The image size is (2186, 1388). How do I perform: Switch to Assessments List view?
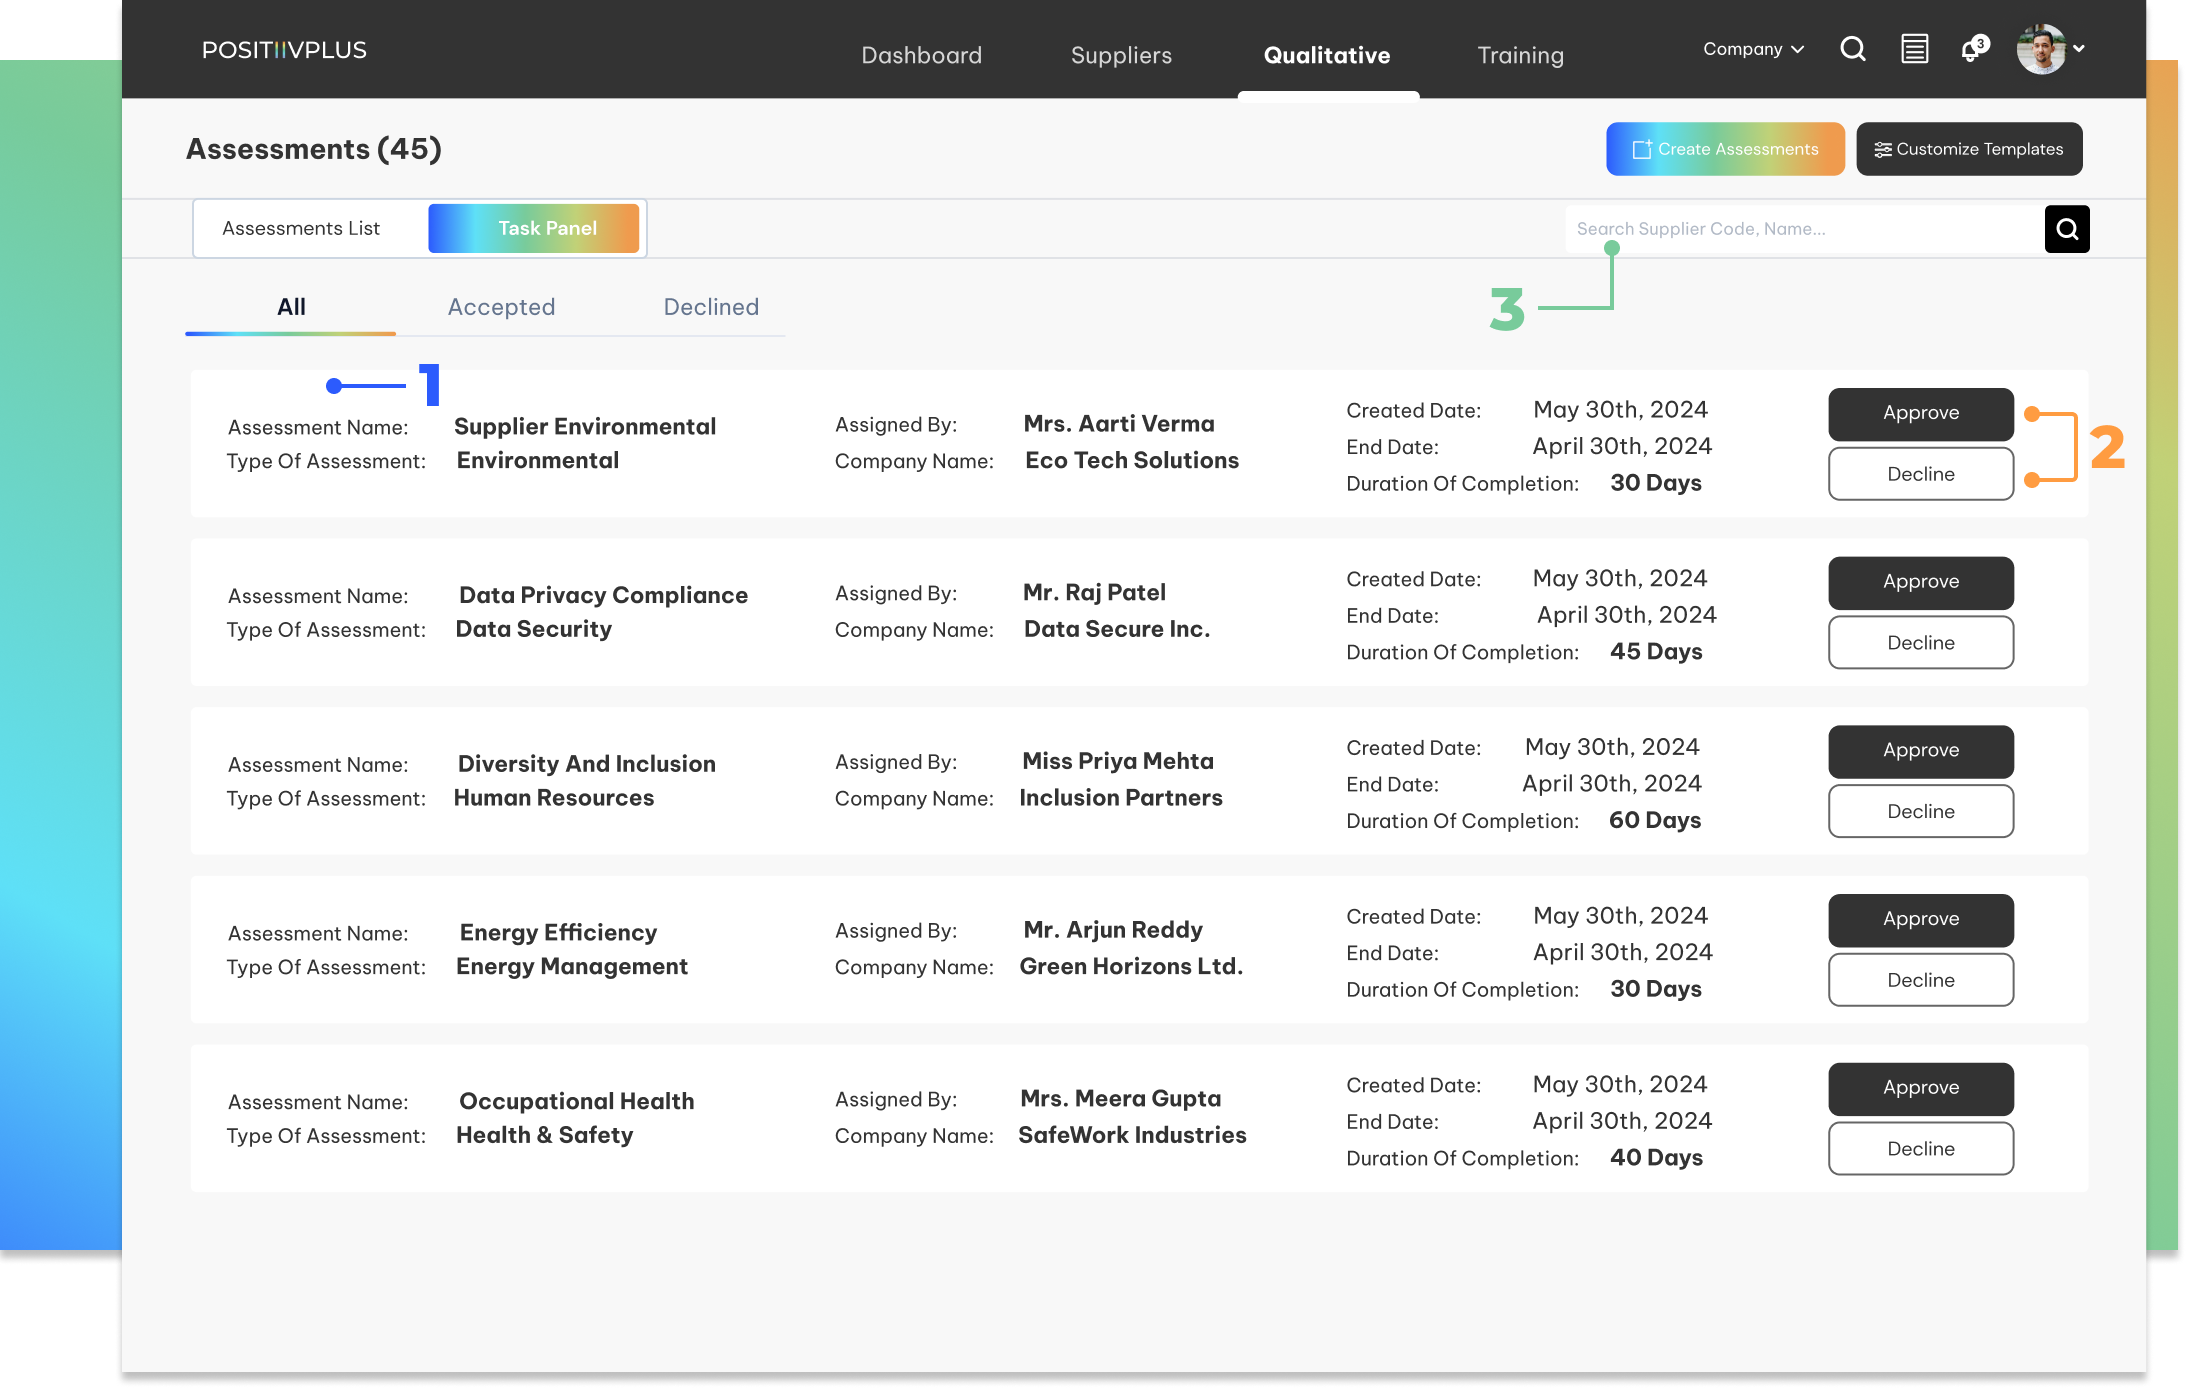point(301,229)
